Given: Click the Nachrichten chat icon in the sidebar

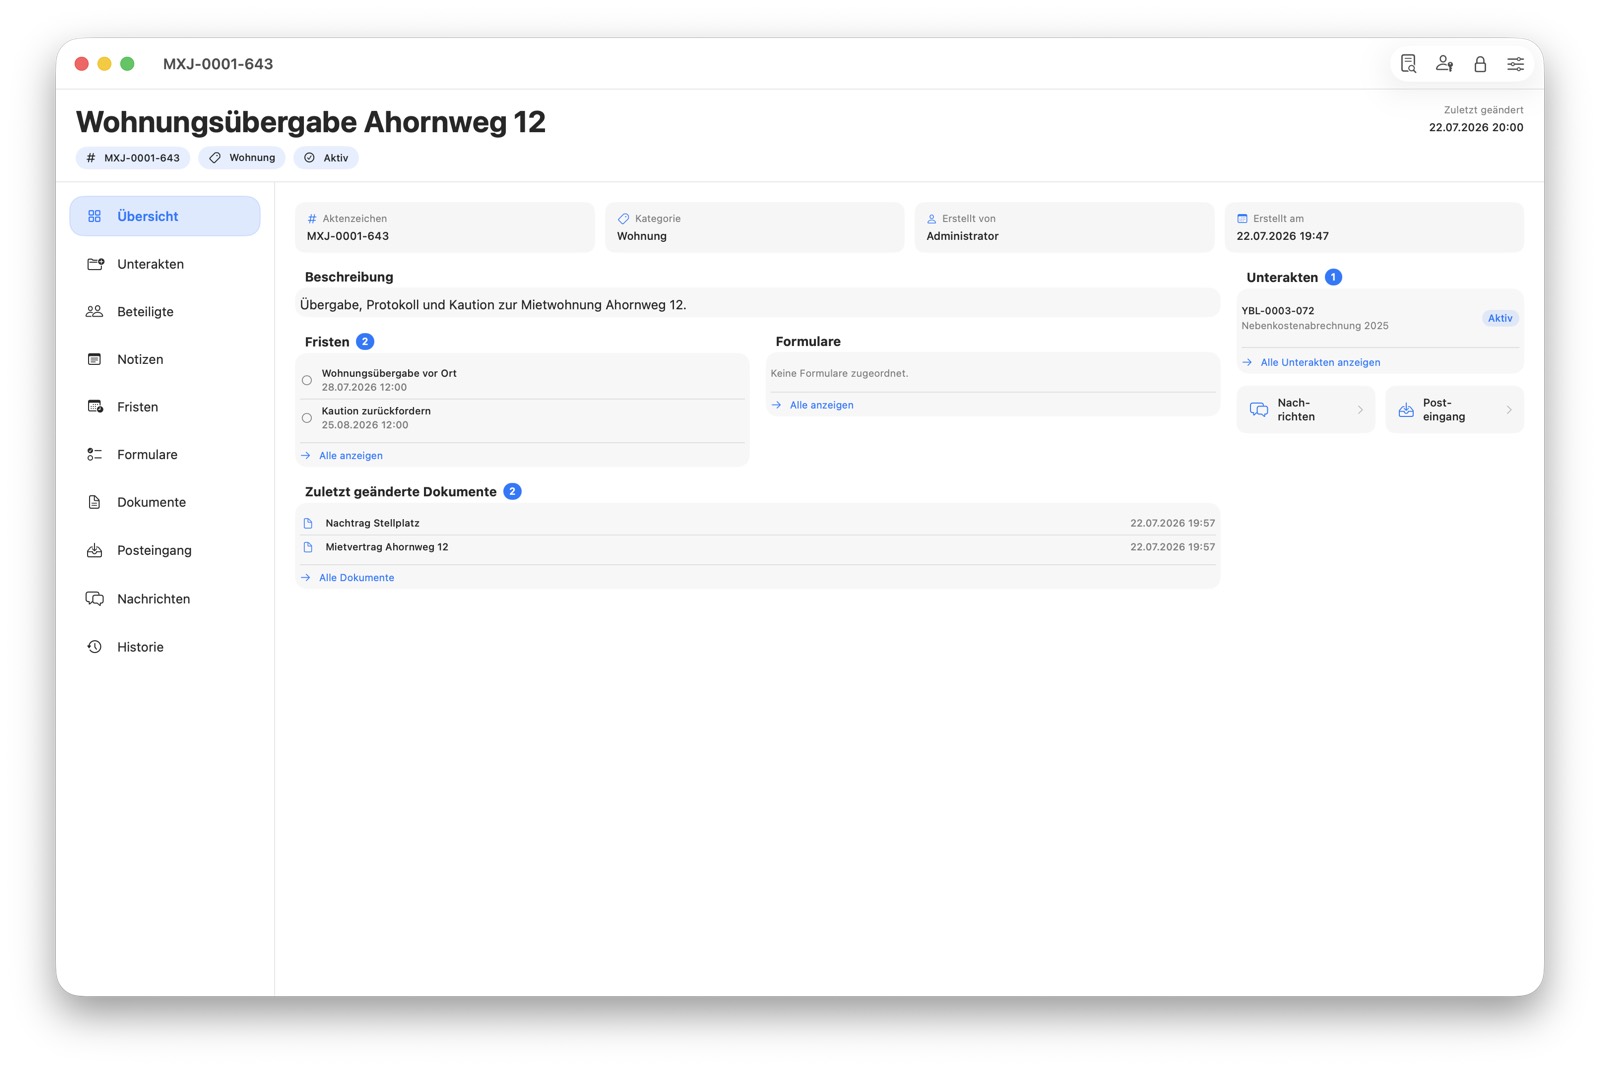Looking at the screenshot, I should [x=95, y=599].
